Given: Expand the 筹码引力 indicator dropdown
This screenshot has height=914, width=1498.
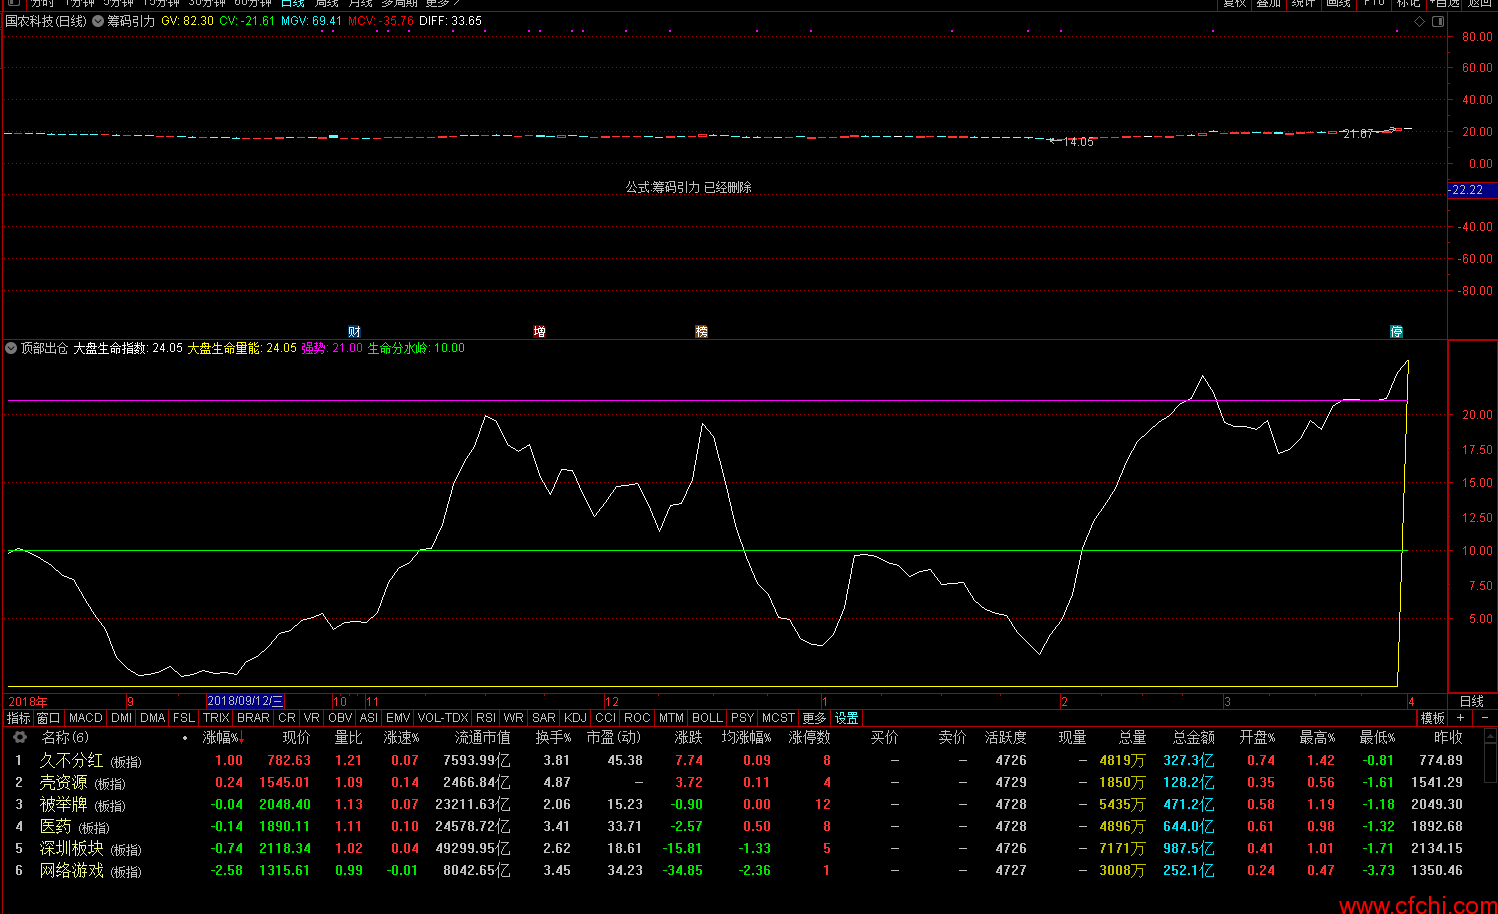Looking at the screenshot, I should tap(98, 21).
